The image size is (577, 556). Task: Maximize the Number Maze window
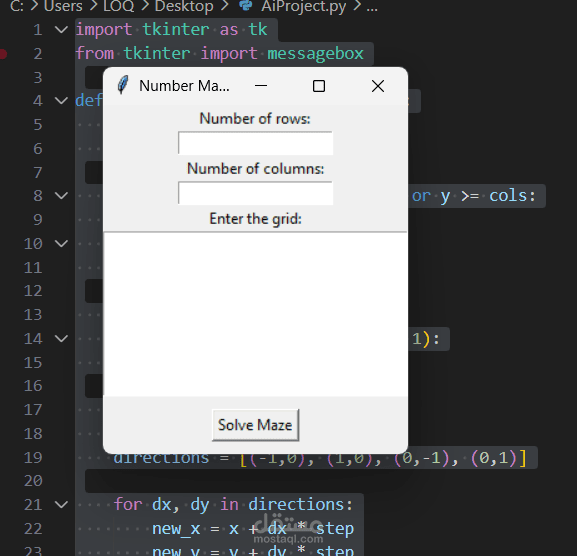coord(319,86)
